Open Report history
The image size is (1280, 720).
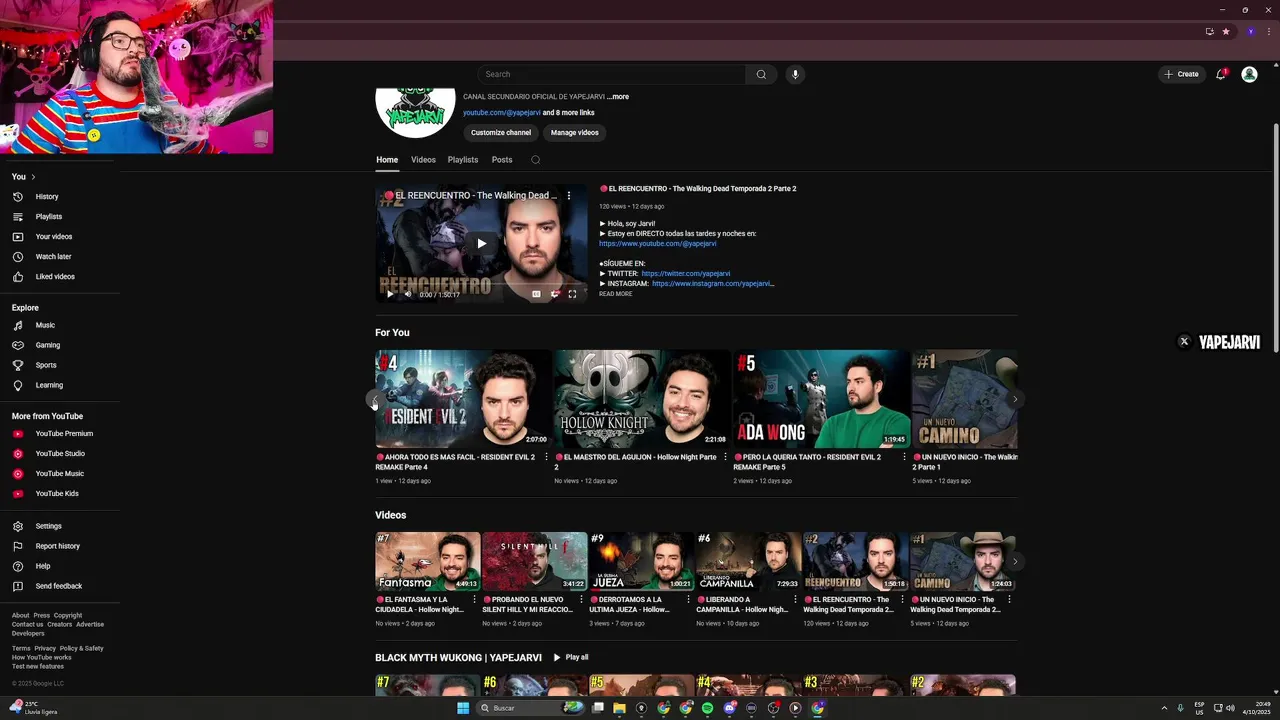60,546
